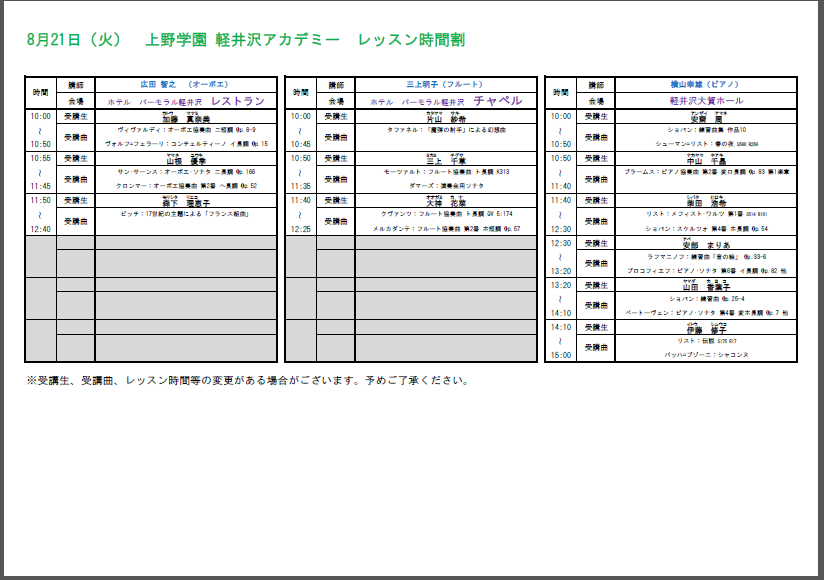Select the line starting "クロンマー：オーボエ協奏曲"

tap(187, 185)
